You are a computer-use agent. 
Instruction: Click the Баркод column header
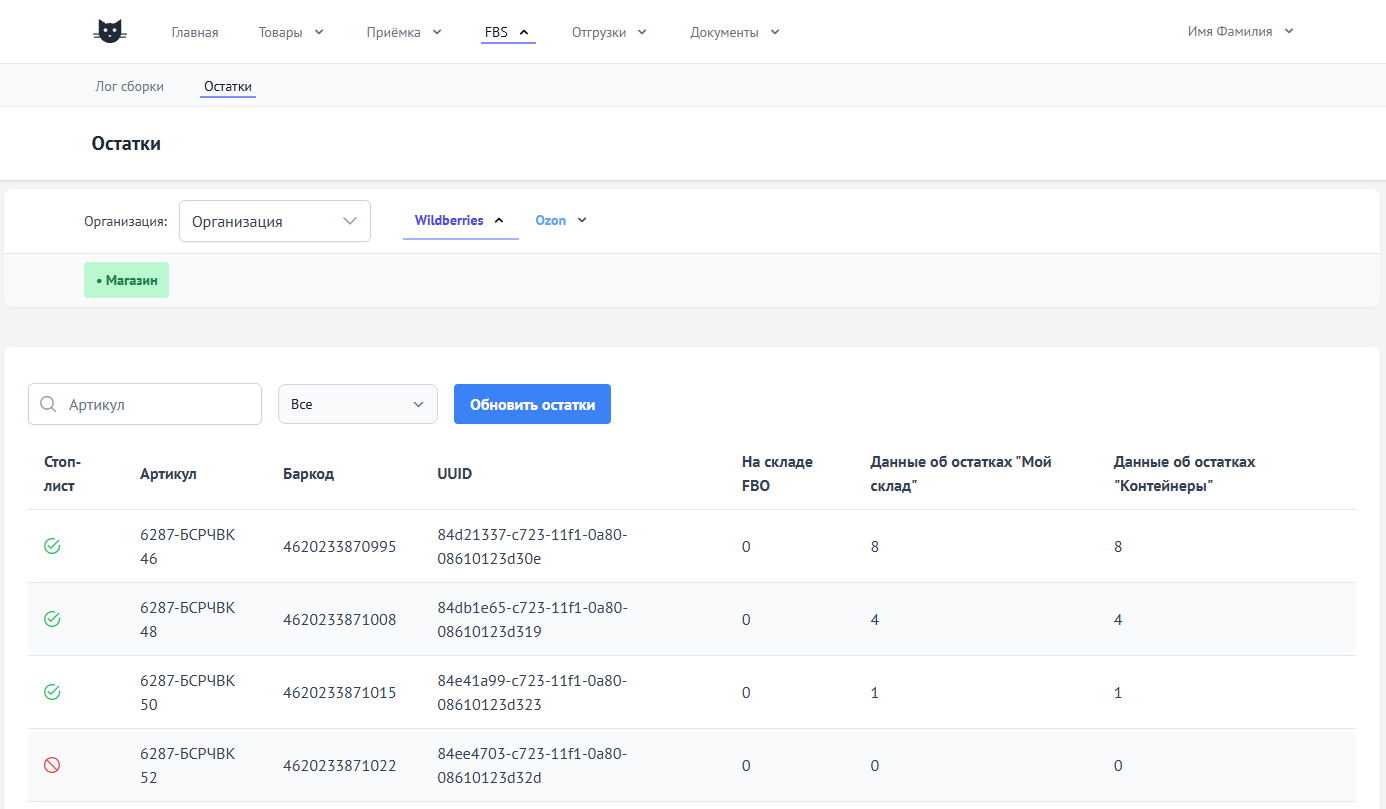pos(309,474)
